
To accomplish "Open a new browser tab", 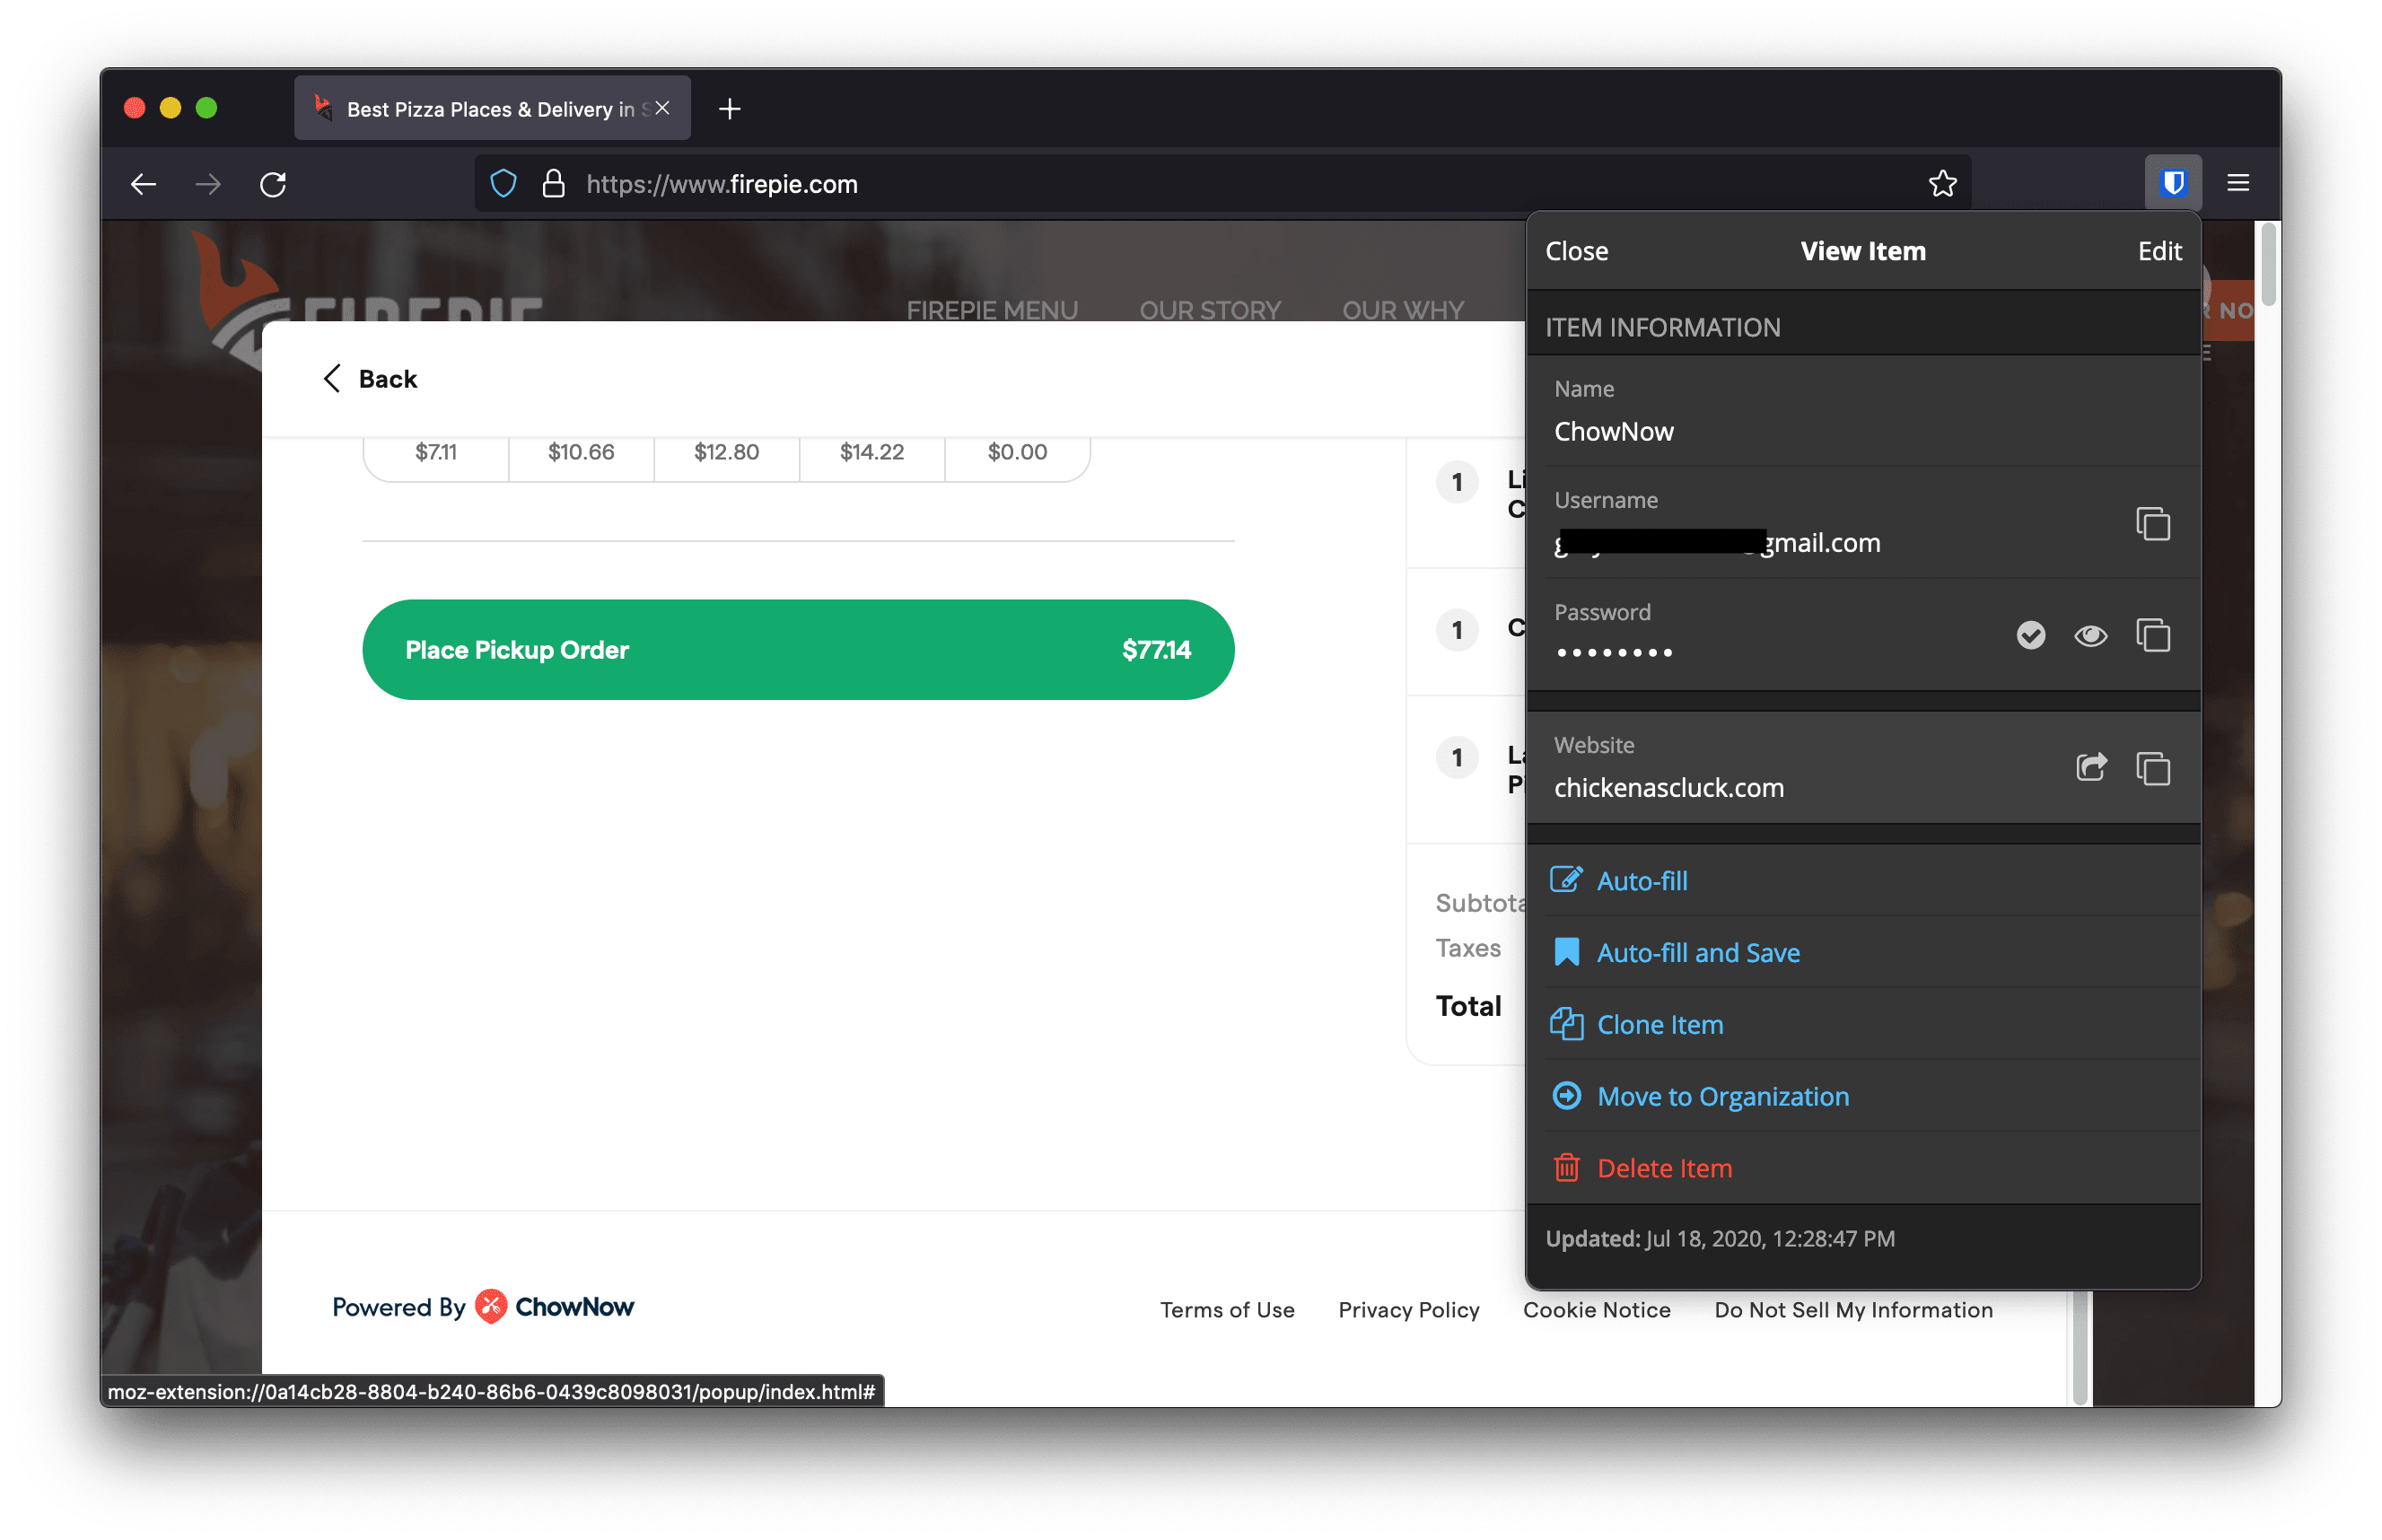I will (x=729, y=109).
